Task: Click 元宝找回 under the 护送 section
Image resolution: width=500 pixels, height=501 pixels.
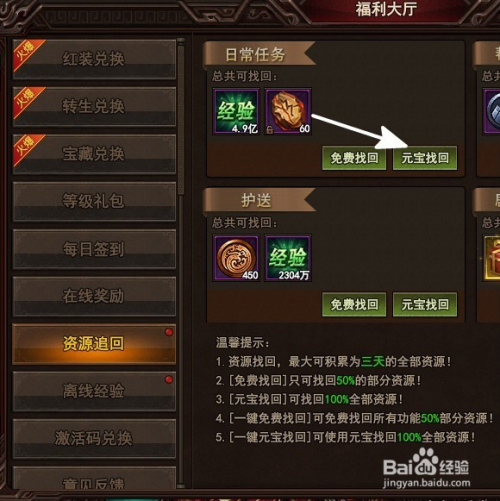Action: [425, 304]
